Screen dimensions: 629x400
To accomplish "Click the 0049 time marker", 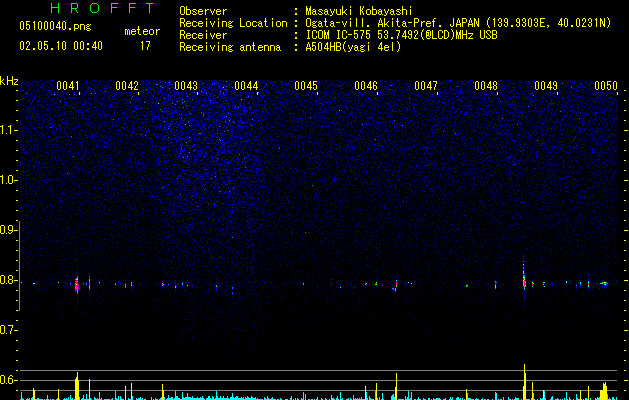I will [546, 86].
